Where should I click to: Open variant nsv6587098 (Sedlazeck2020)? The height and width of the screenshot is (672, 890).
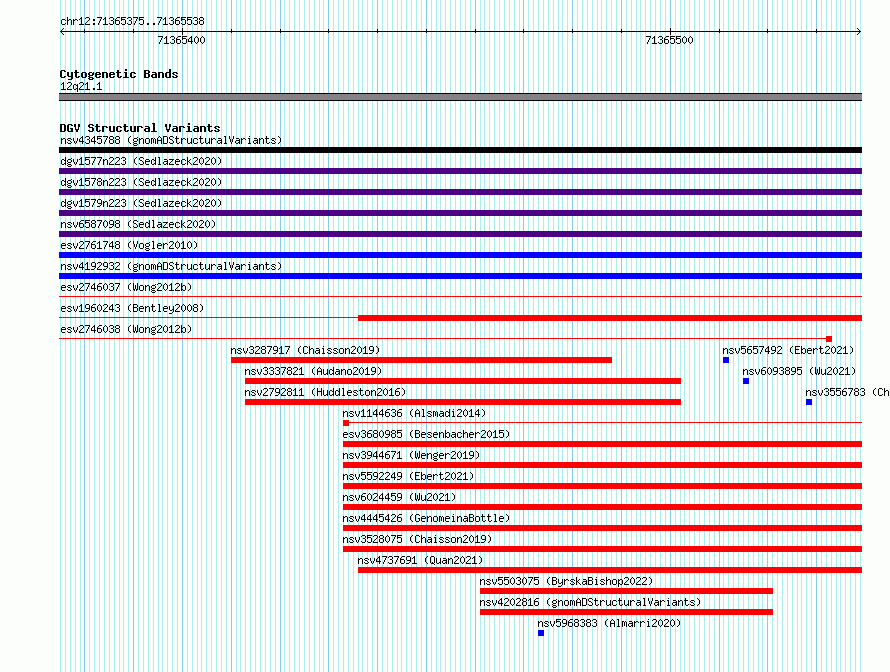pos(138,224)
